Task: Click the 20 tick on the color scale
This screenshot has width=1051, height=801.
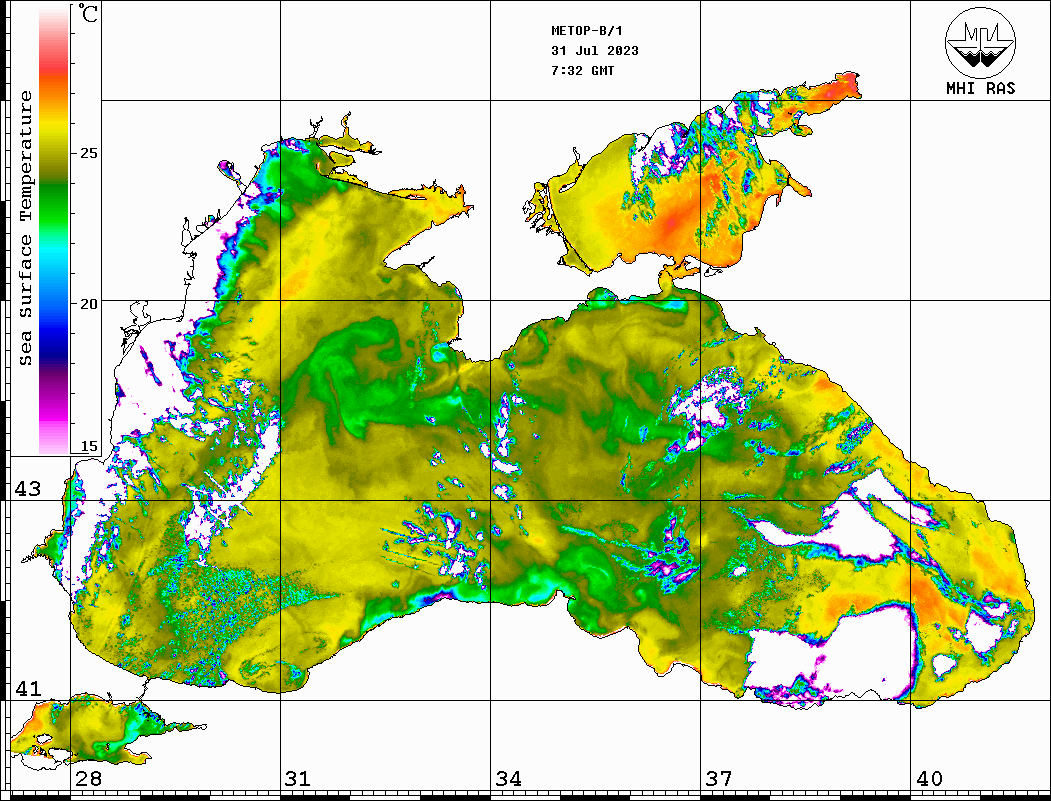Action: (x=88, y=304)
